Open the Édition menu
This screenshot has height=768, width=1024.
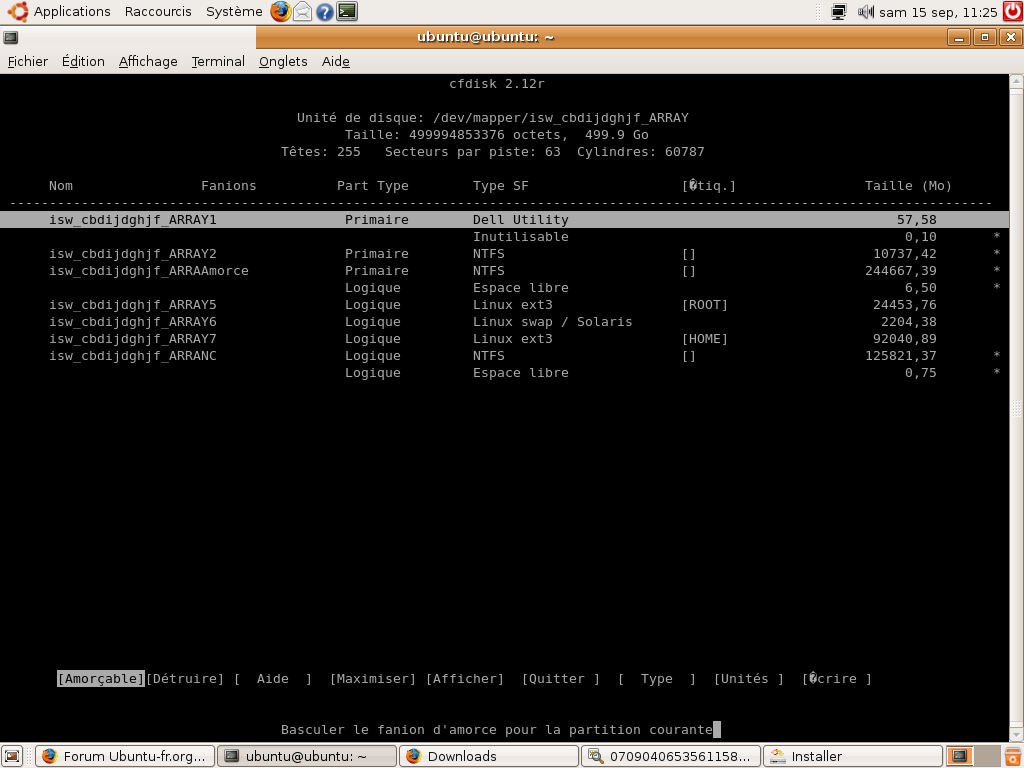coord(83,61)
